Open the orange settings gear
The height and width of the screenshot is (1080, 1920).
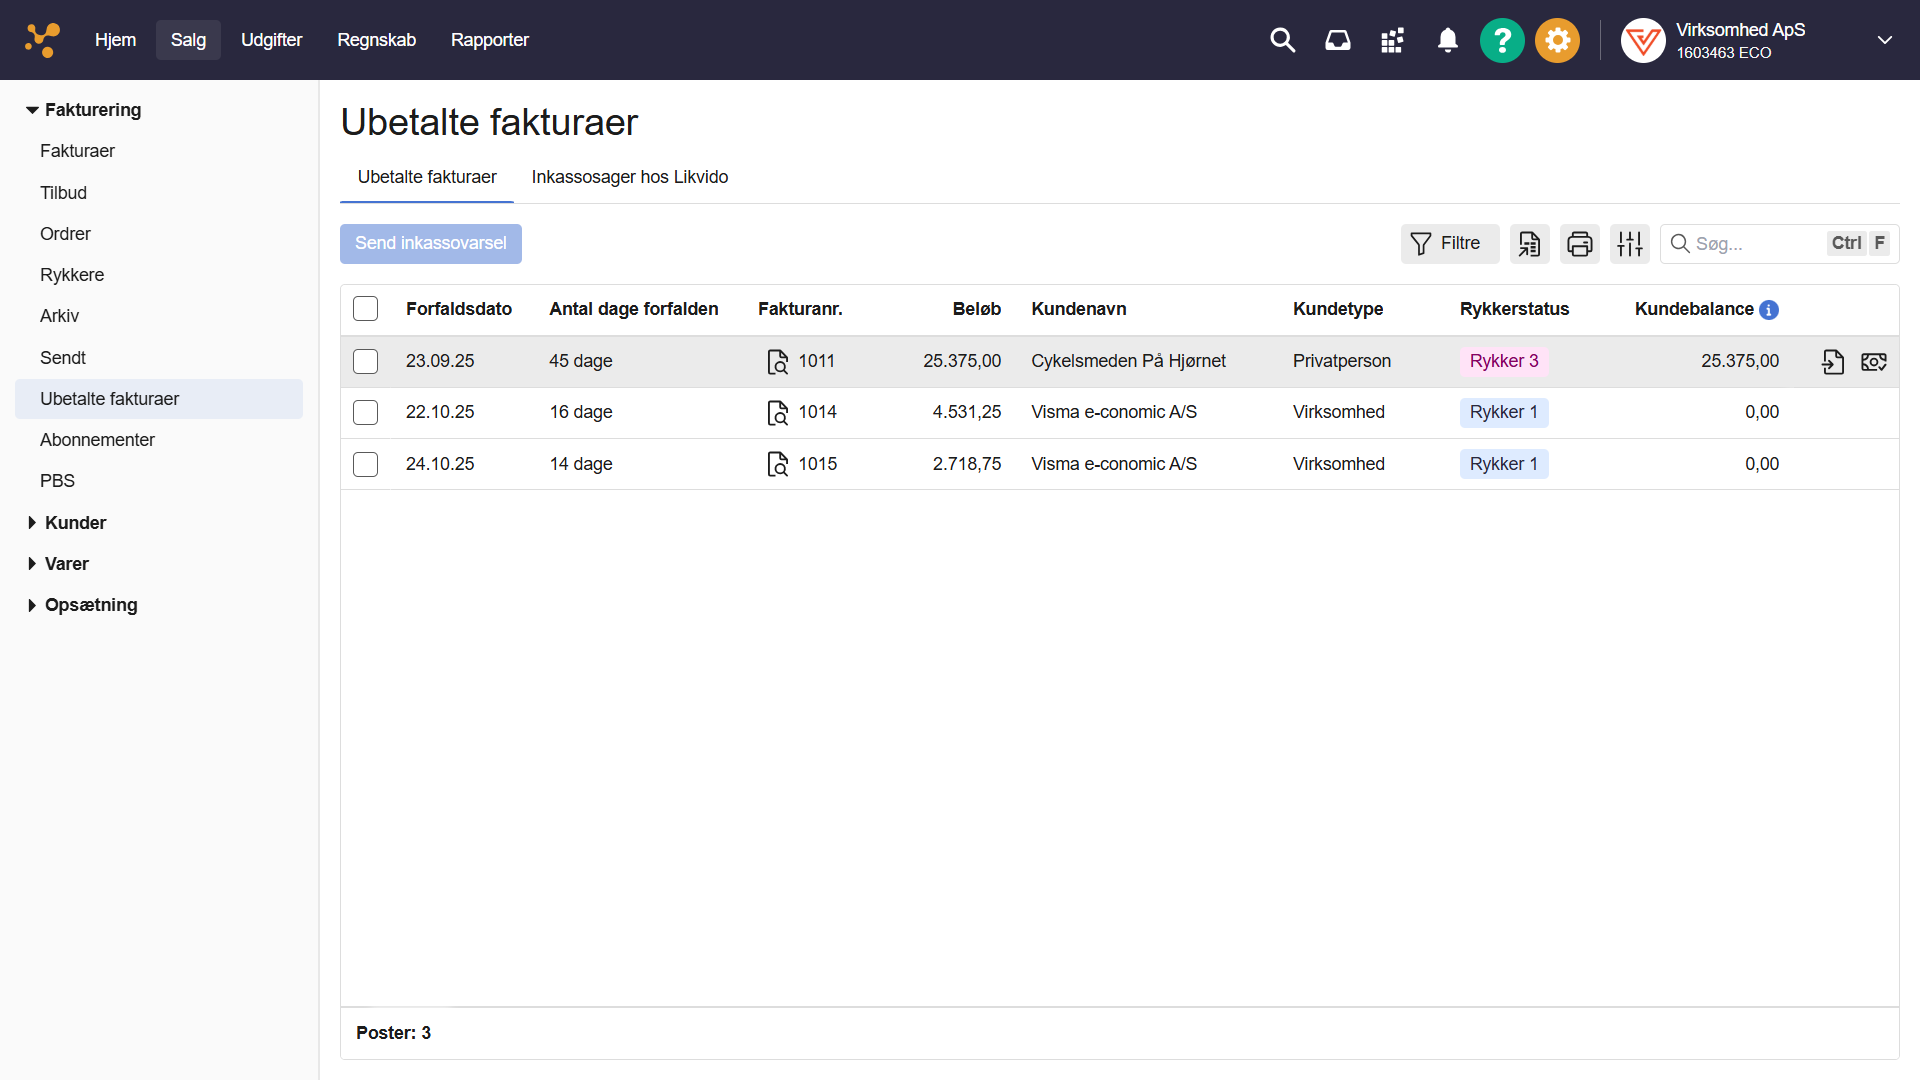1557,40
